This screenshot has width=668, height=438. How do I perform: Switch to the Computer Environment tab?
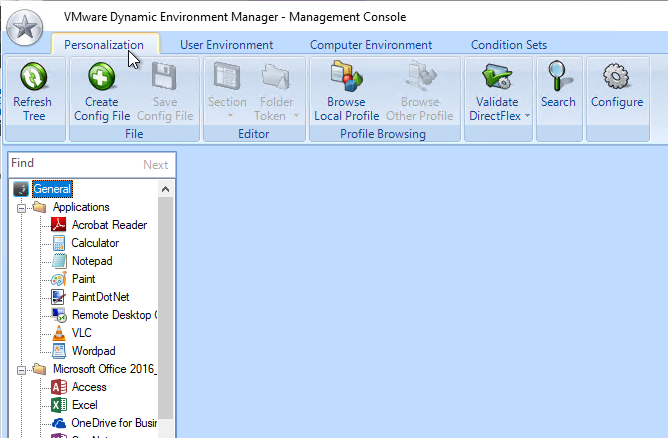371,45
